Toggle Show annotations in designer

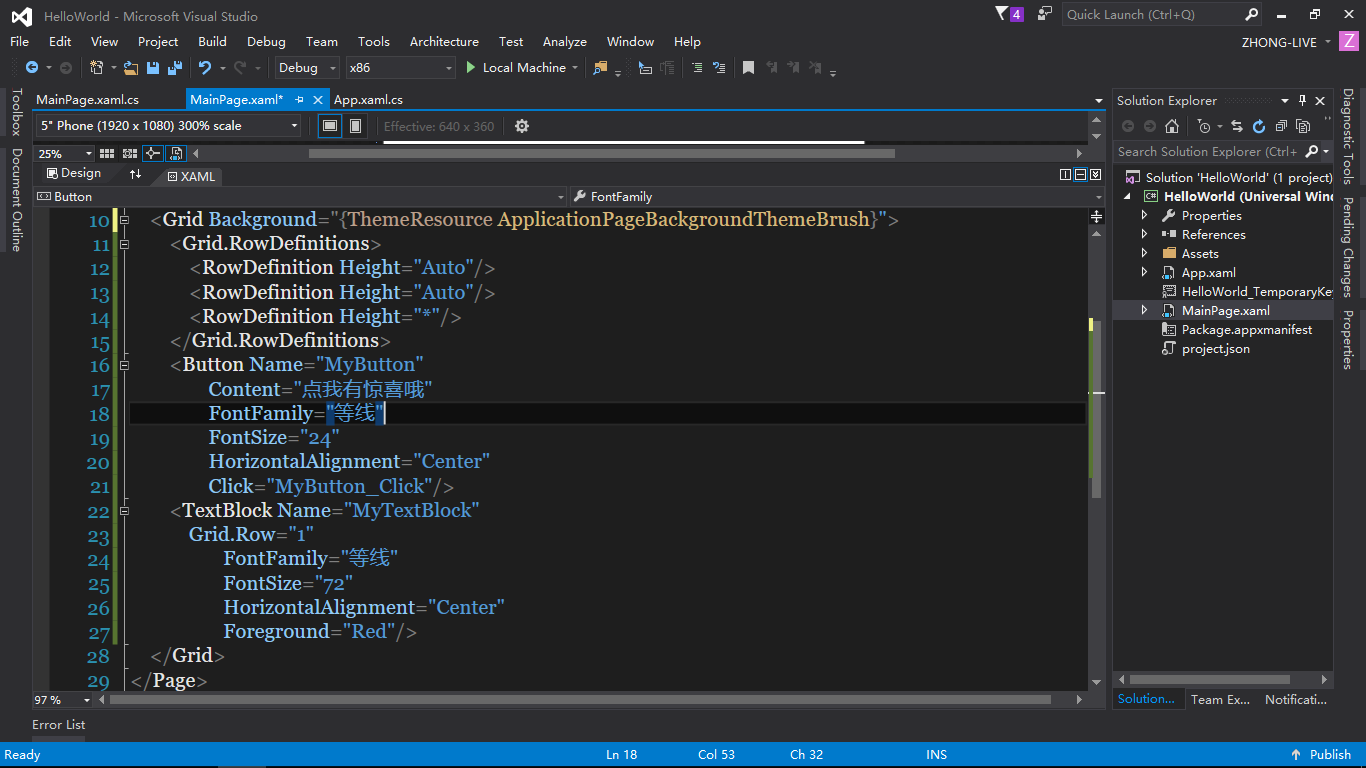176,153
